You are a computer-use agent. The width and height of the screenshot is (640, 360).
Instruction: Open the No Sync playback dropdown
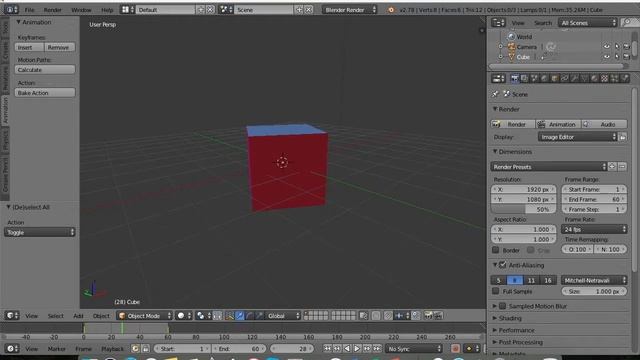(x=414, y=349)
